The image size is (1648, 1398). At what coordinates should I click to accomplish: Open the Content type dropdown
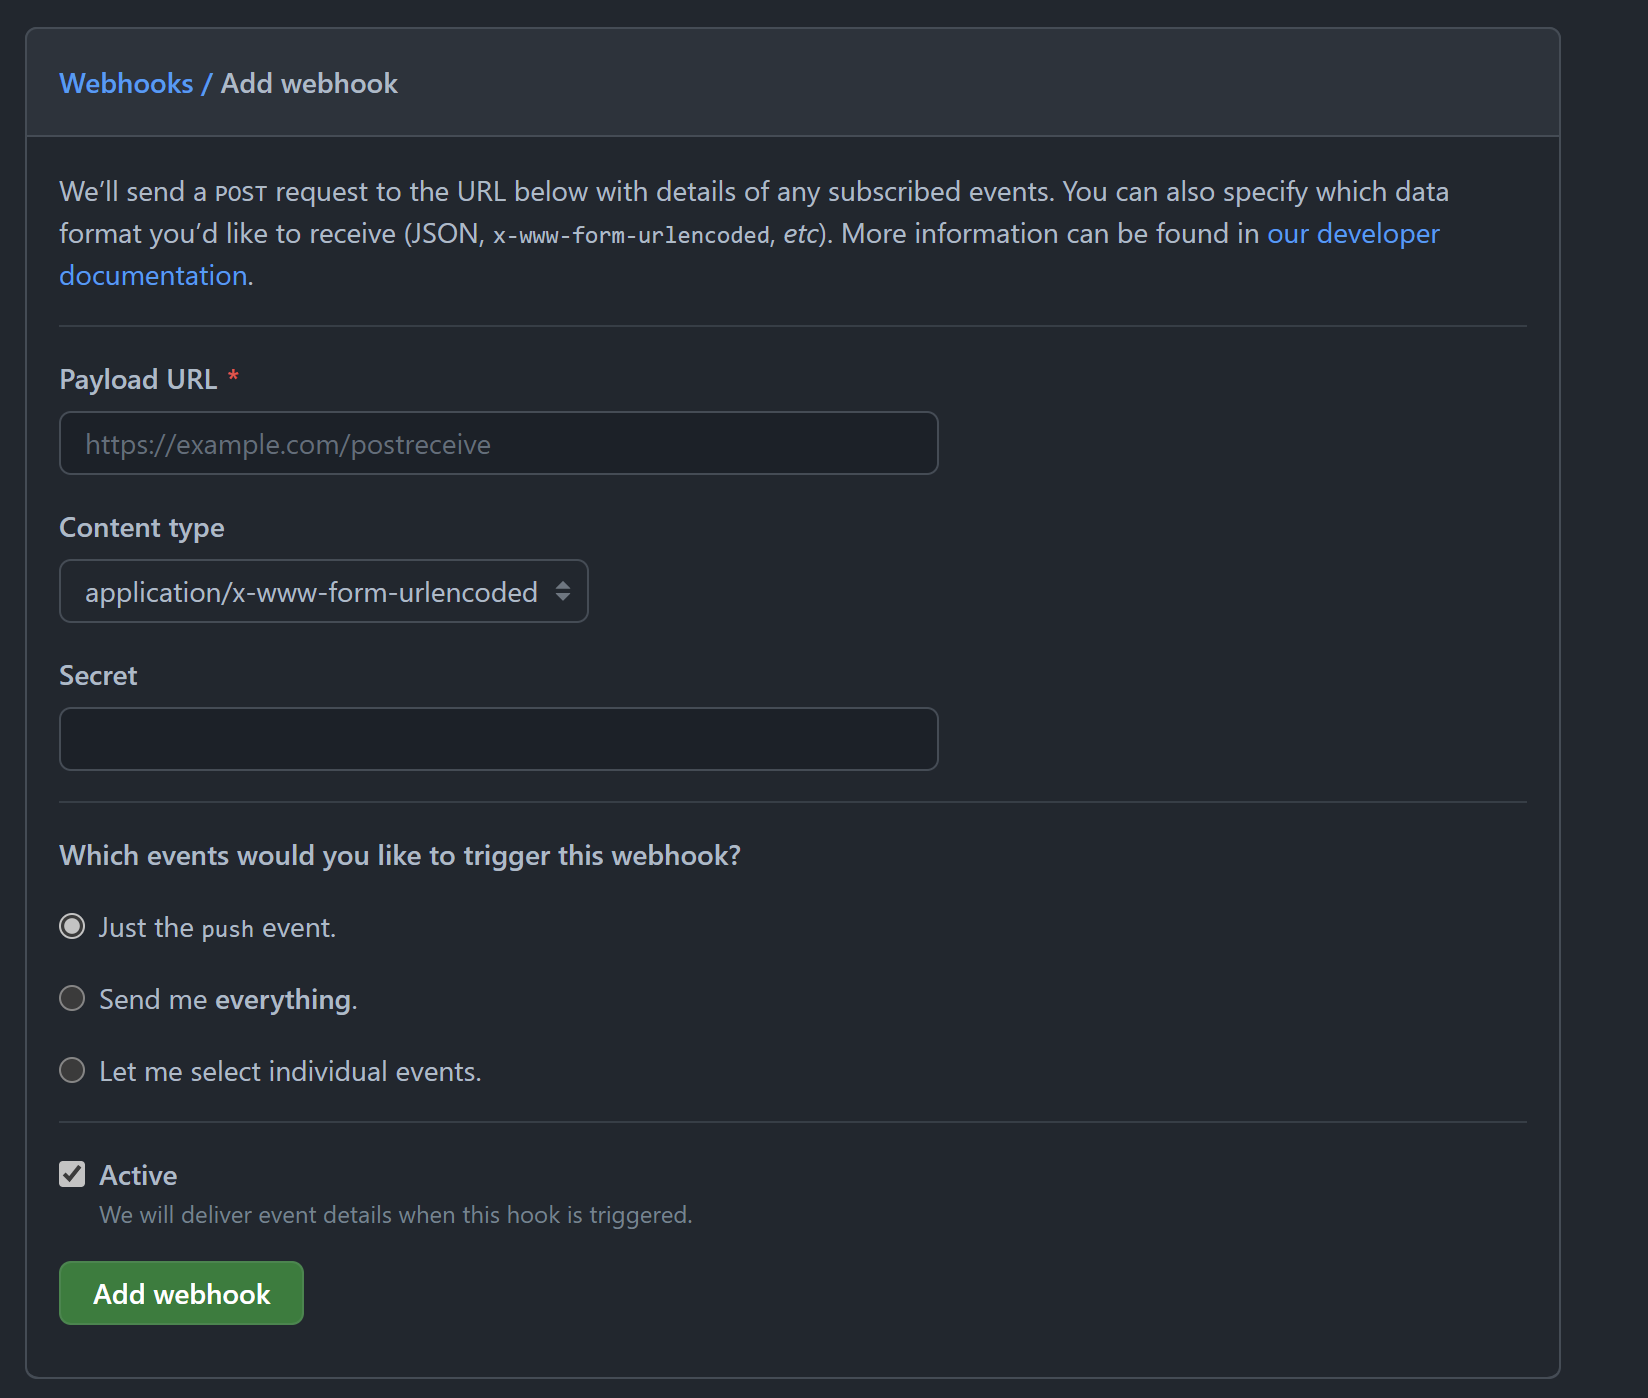(310, 591)
